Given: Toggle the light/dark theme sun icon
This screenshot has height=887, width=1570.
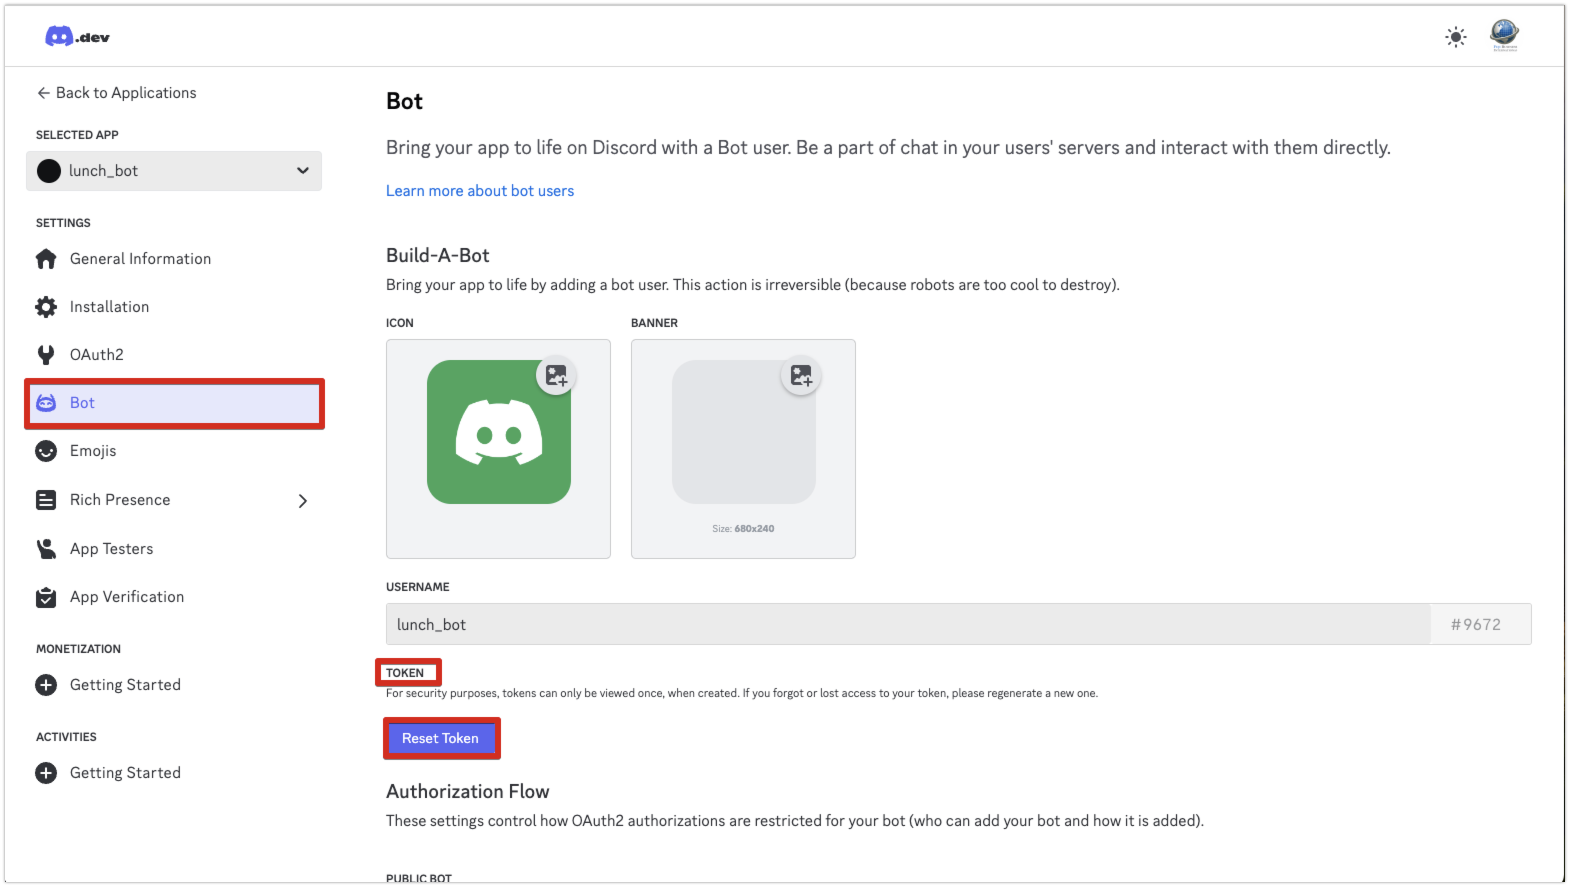Looking at the screenshot, I should tap(1455, 37).
